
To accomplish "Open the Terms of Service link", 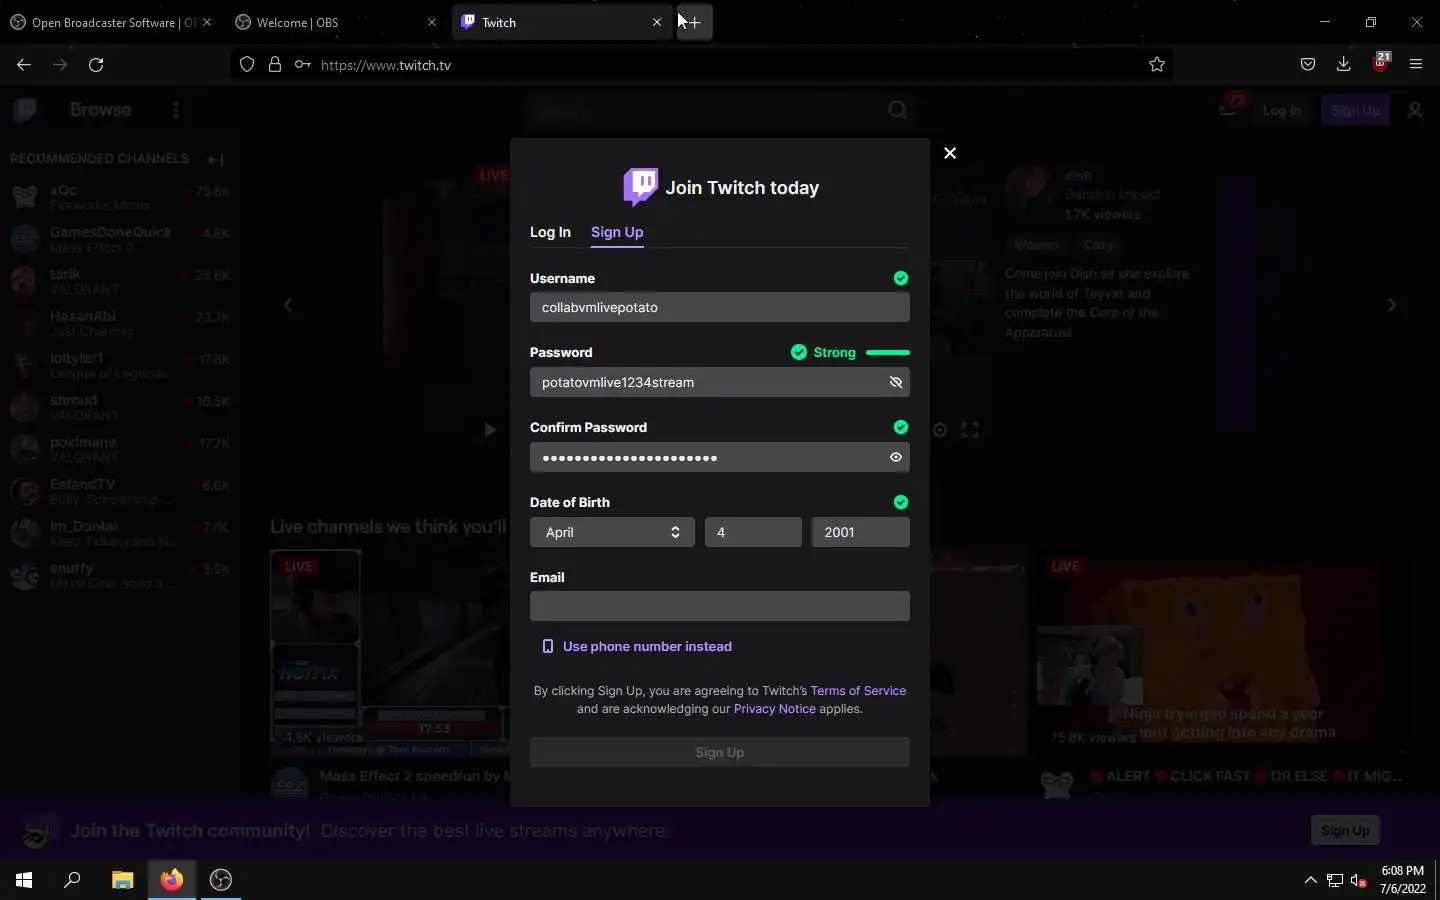I will point(858,690).
